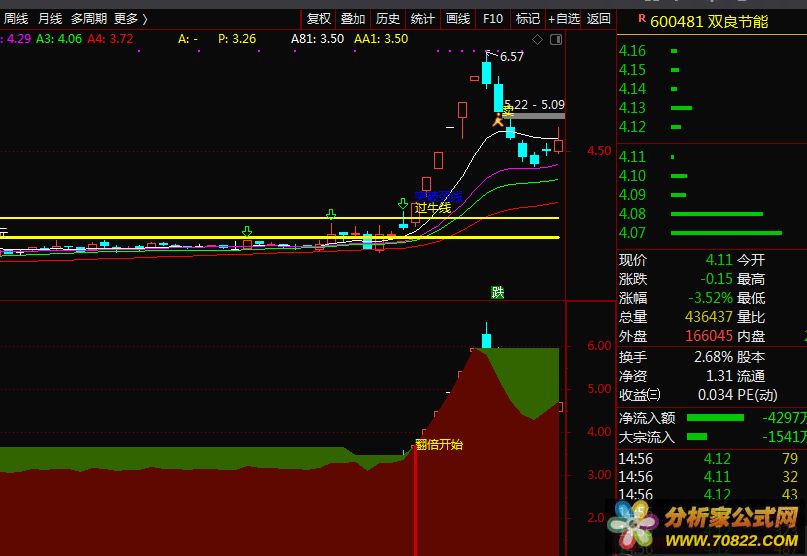Click the diamond icon above chart

coord(537,40)
